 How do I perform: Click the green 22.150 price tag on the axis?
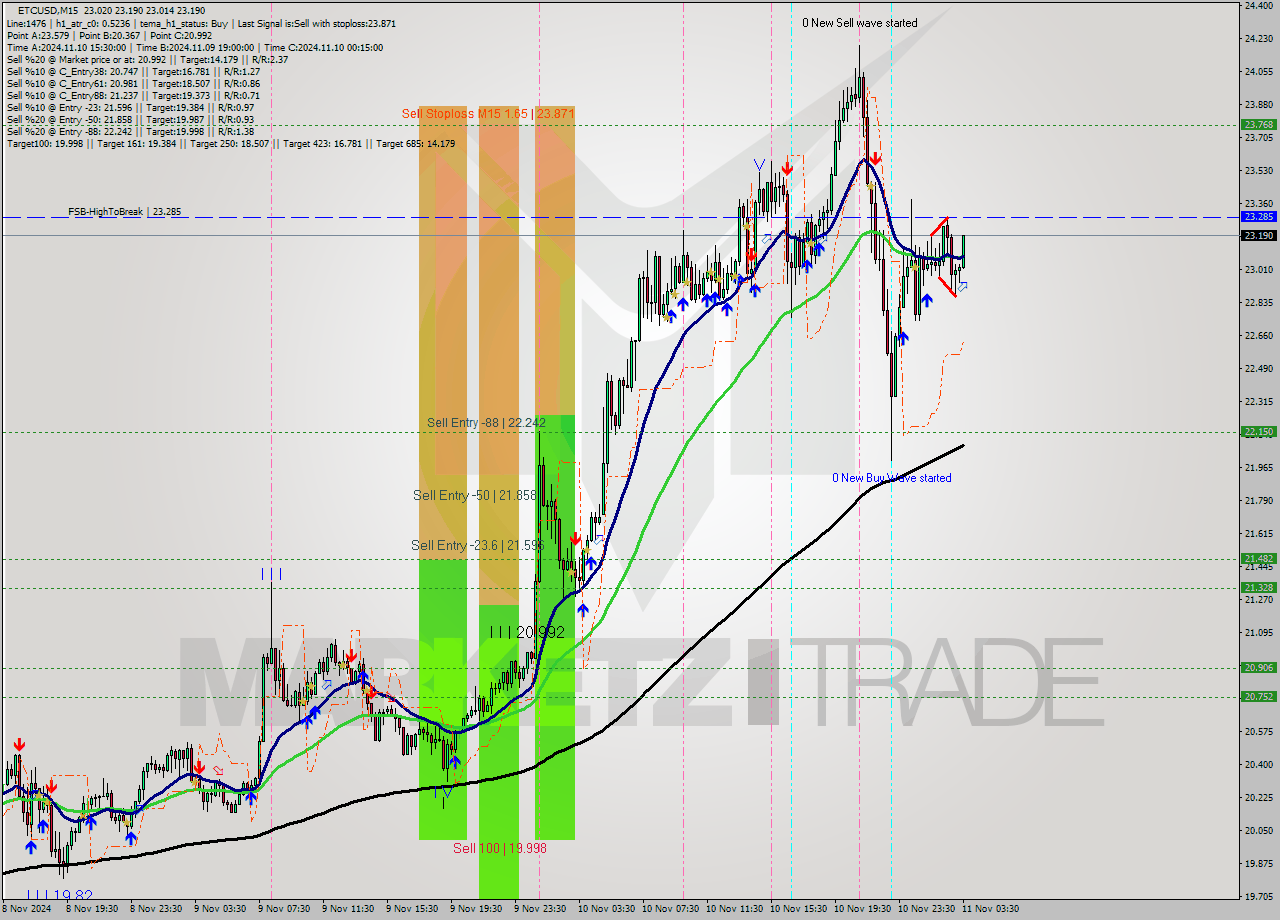tap(1257, 432)
